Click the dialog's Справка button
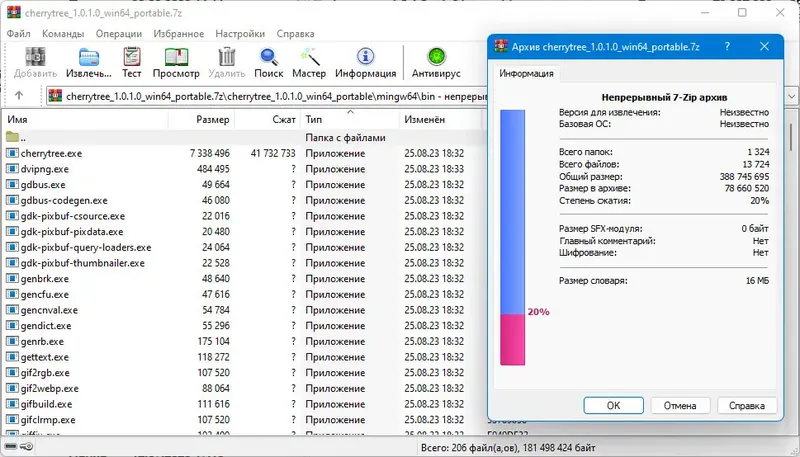 [x=747, y=405]
